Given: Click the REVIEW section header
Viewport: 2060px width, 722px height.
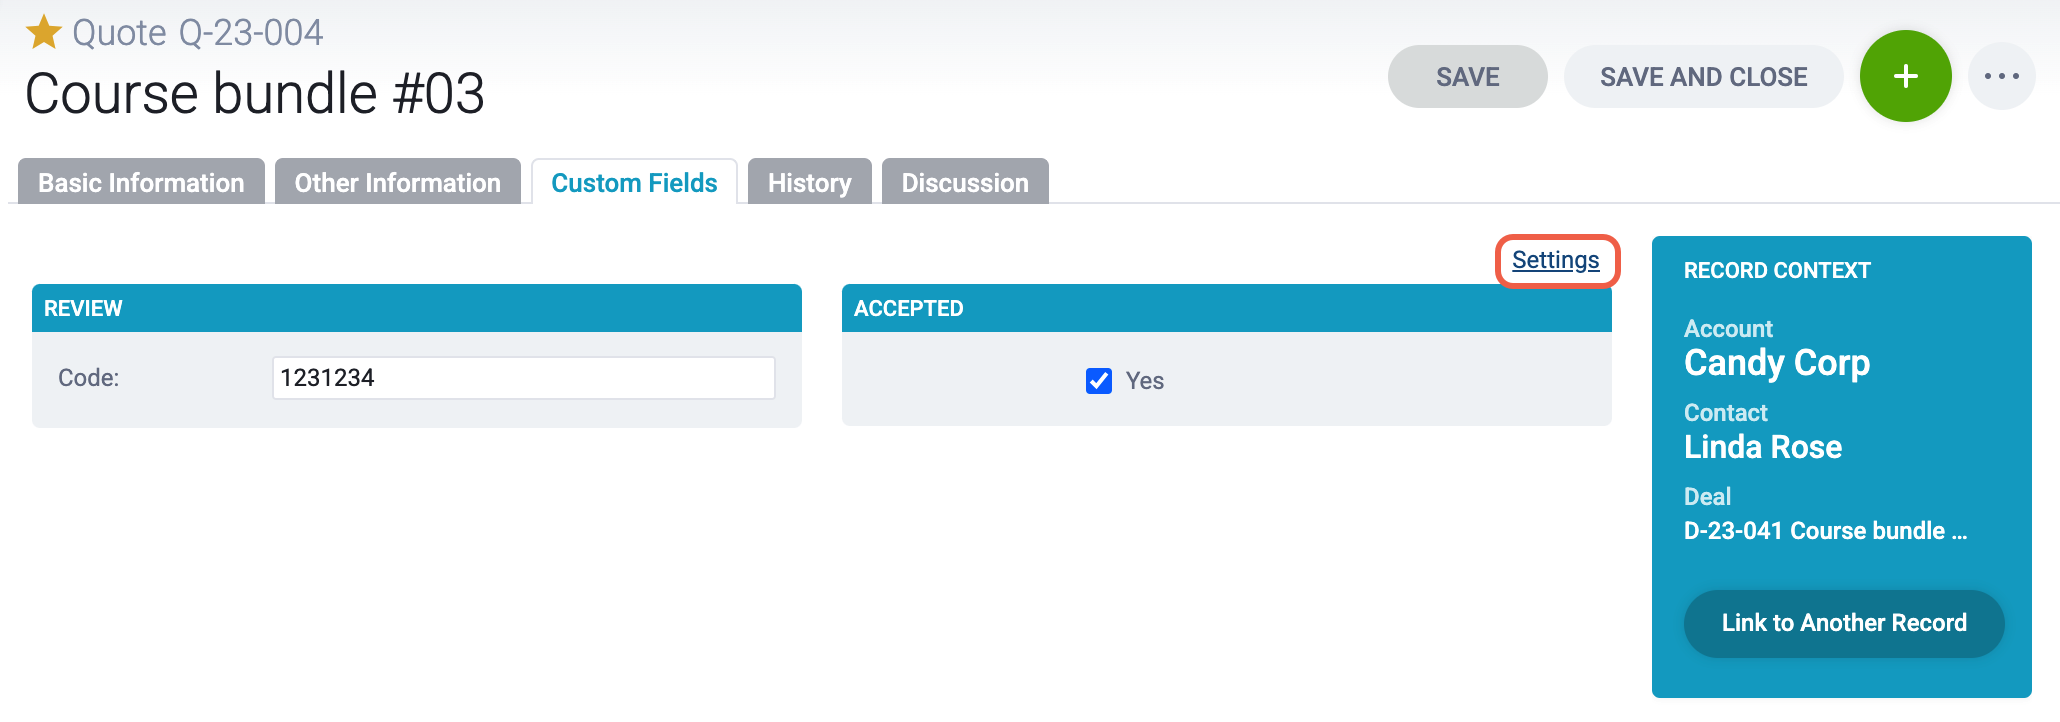Looking at the screenshot, I should click(x=416, y=308).
